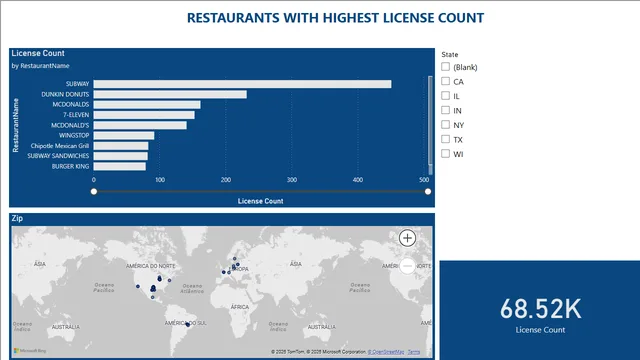Click the right handle of the chart zoom slider
This screenshot has width=640, height=360.
(x=428, y=191)
